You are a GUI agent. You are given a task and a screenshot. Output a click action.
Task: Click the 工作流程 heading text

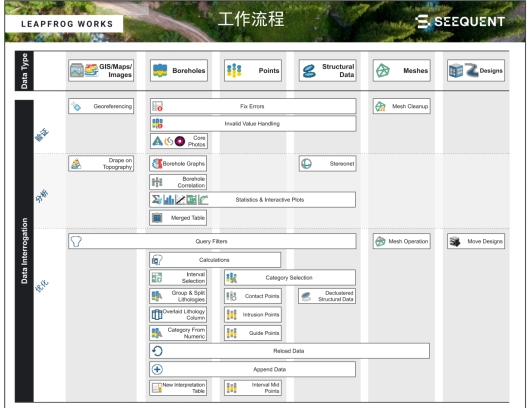[251, 19]
